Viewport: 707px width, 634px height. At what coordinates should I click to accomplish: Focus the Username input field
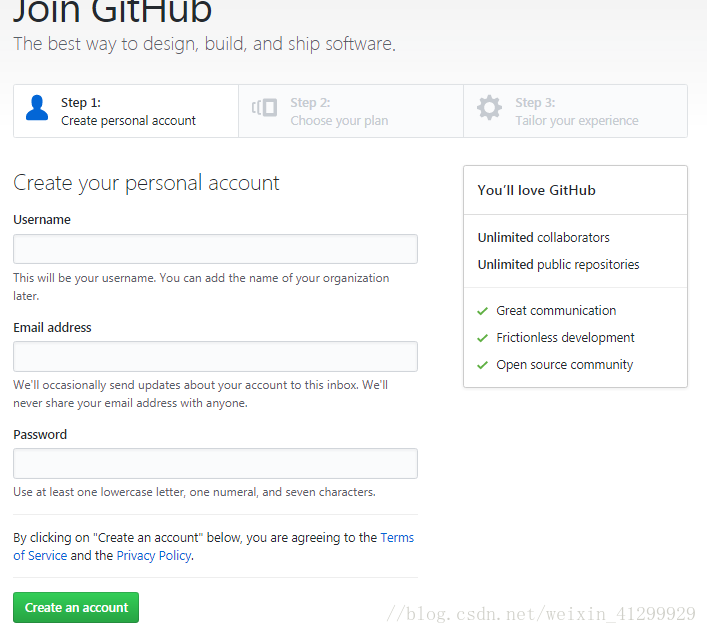click(216, 249)
